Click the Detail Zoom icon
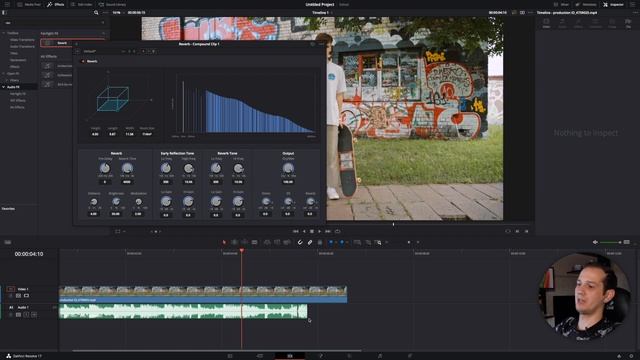This screenshot has width=640, height=360. click(368, 242)
